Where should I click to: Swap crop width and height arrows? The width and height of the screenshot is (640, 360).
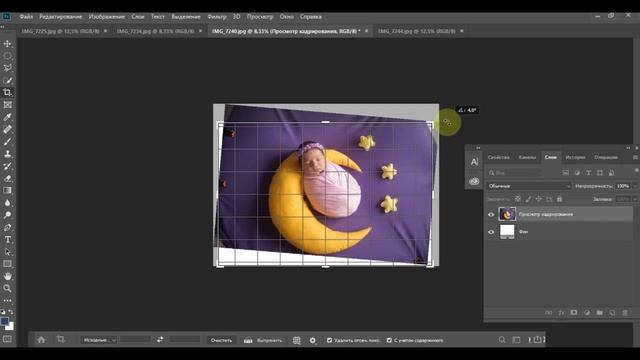coord(160,340)
